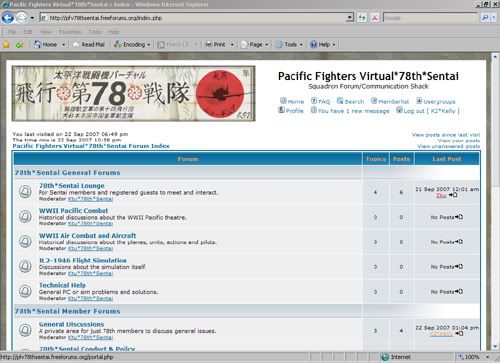This screenshot has height=363, width=500.
Task: Click 'View your posts' link
Action: [459, 141]
